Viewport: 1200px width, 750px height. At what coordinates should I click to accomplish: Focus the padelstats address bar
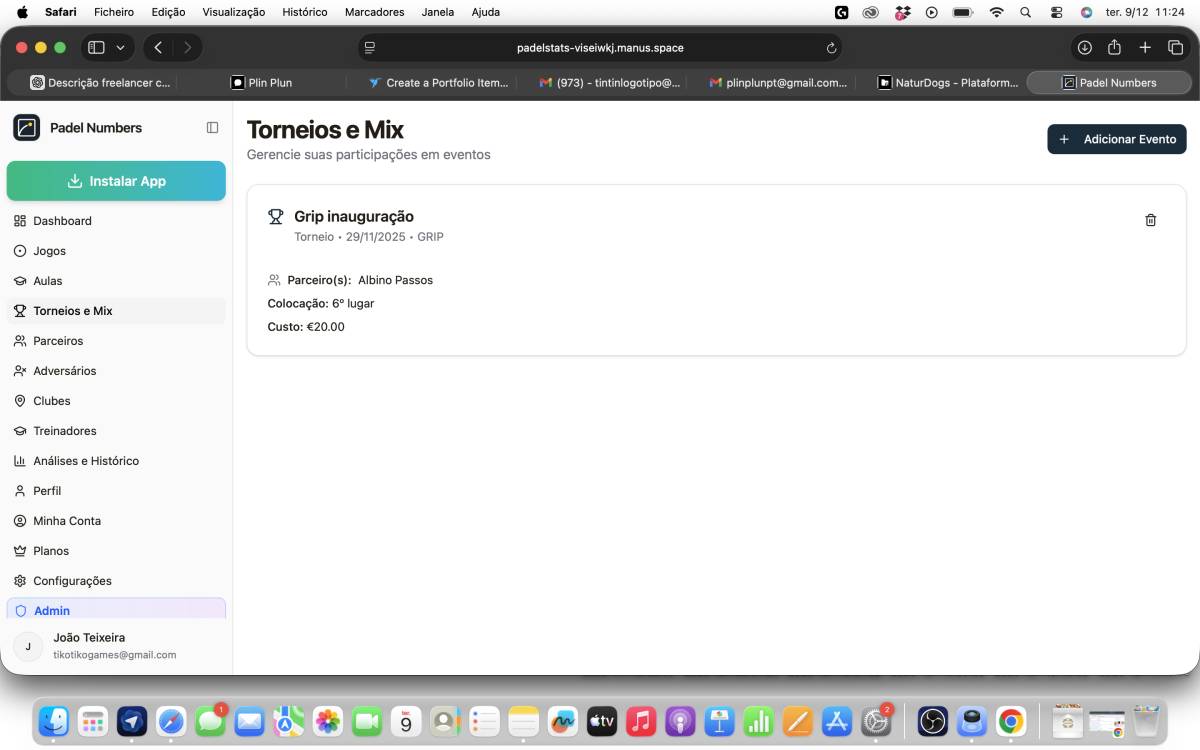coord(600,48)
